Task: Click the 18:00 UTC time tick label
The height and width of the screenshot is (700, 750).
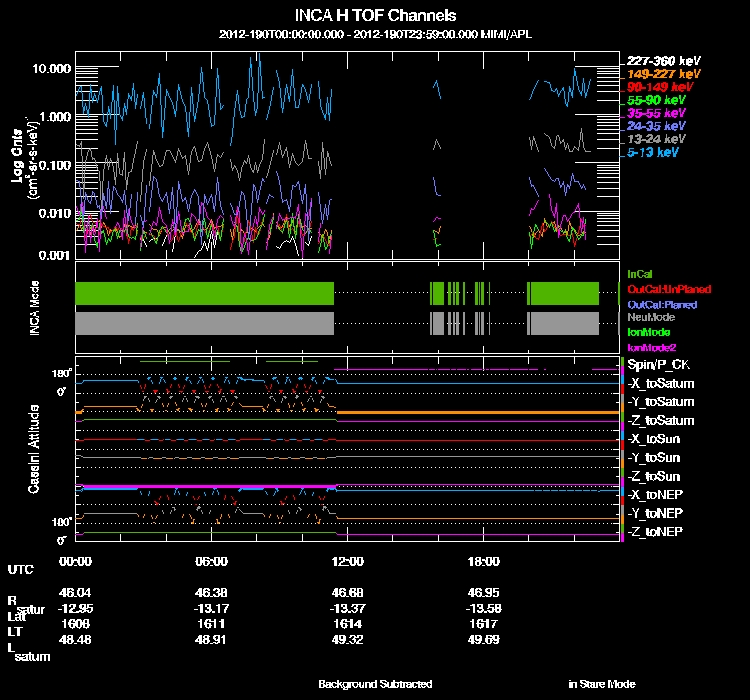Action: tap(481, 561)
